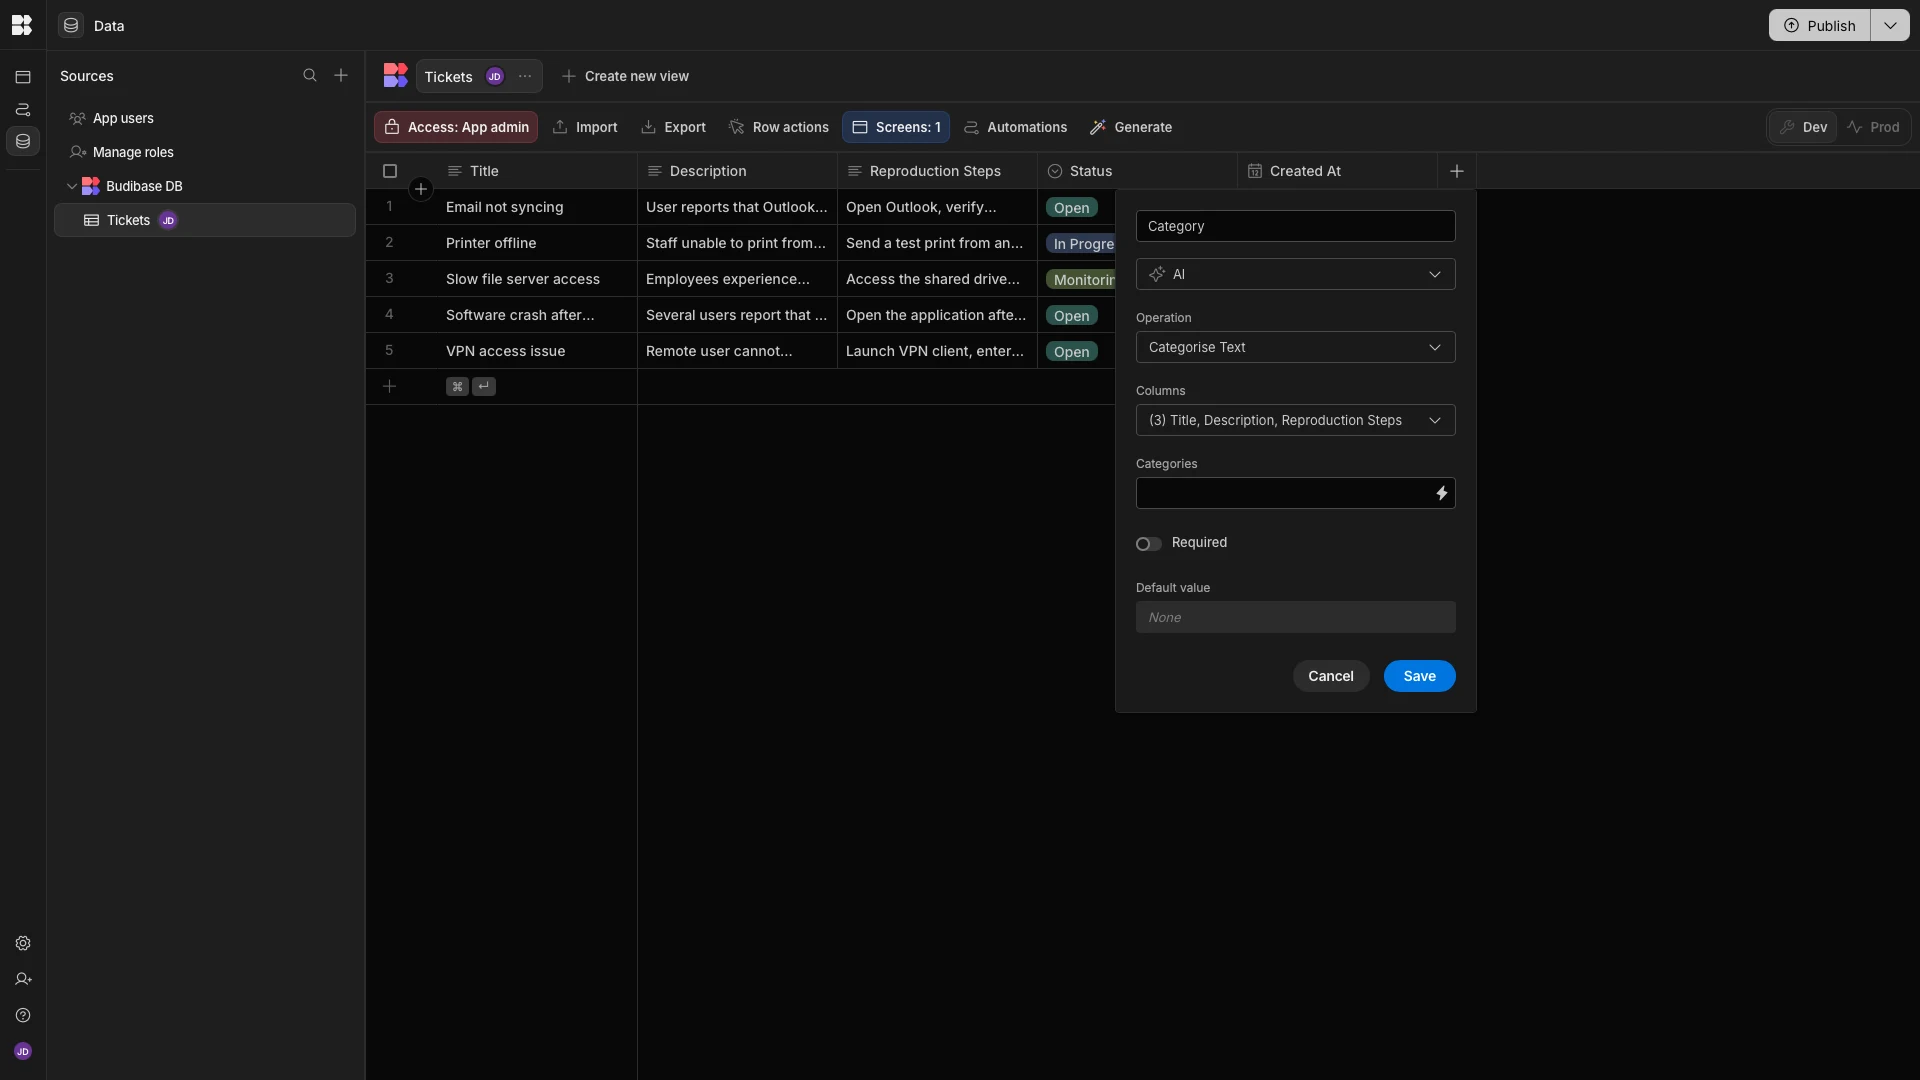1920x1080 pixels.
Task: Open the Row actions toolbar item
Action: (779, 128)
